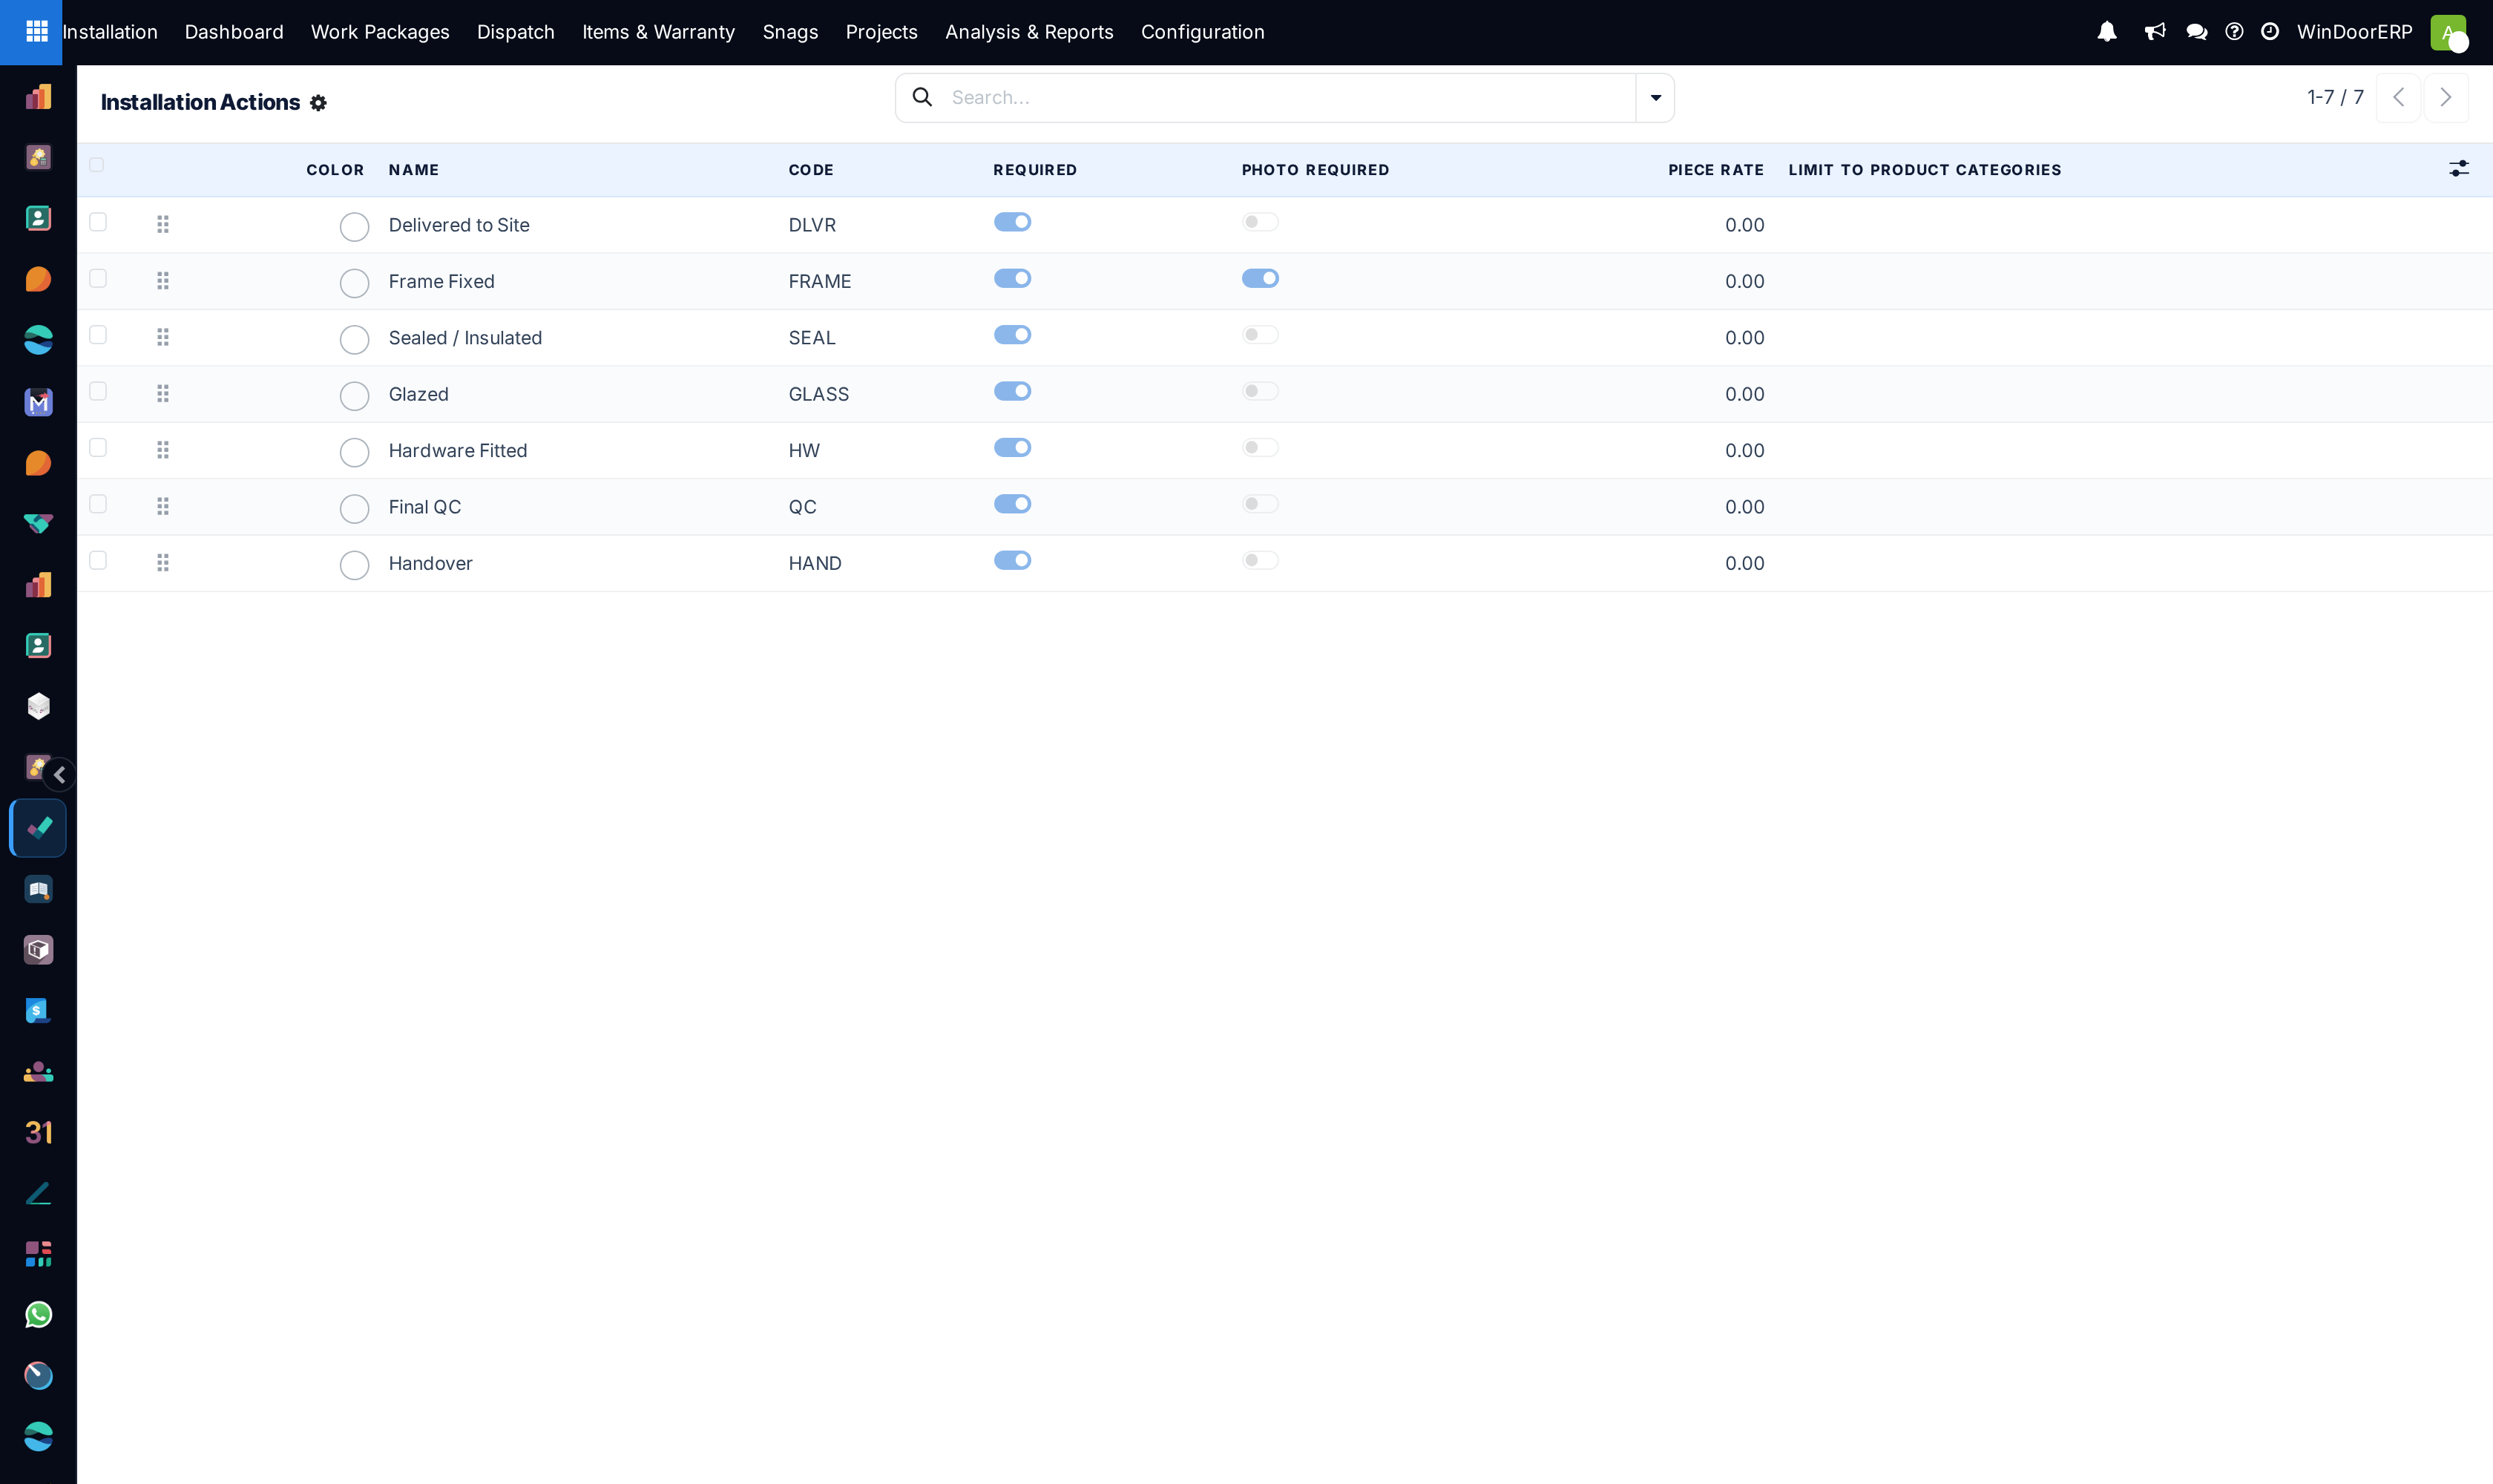Click the search magnifier icon

click(x=923, y=97)
